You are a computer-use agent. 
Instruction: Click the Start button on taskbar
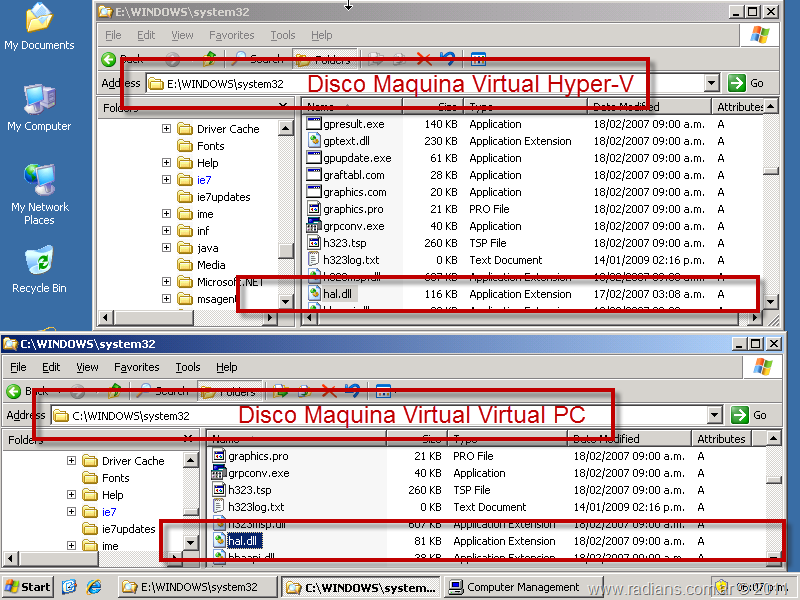coord(28,587)
